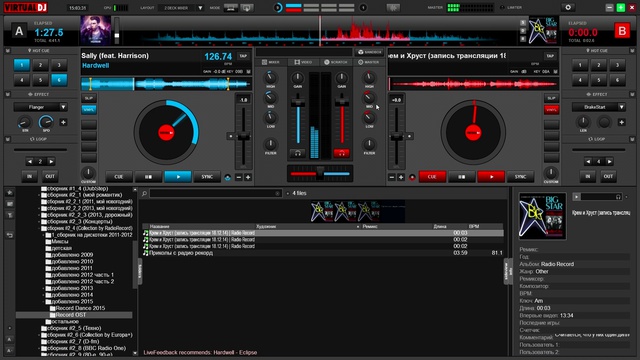Image resolution: width=640 pixels, height=360 pixels.
Task: Set loop IN point on deck B
Action: [x=588, y=176]
